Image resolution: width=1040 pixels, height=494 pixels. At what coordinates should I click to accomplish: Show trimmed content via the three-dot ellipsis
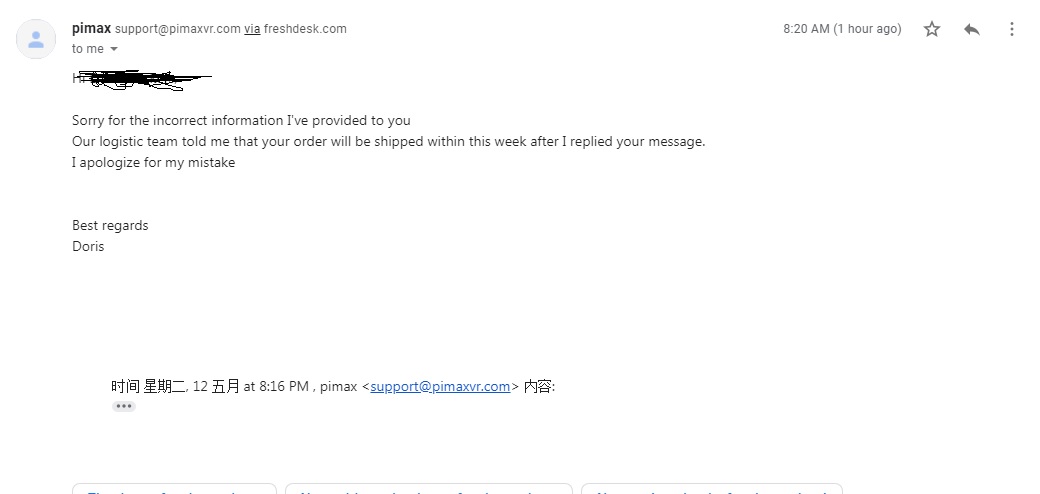pos(123,406)
